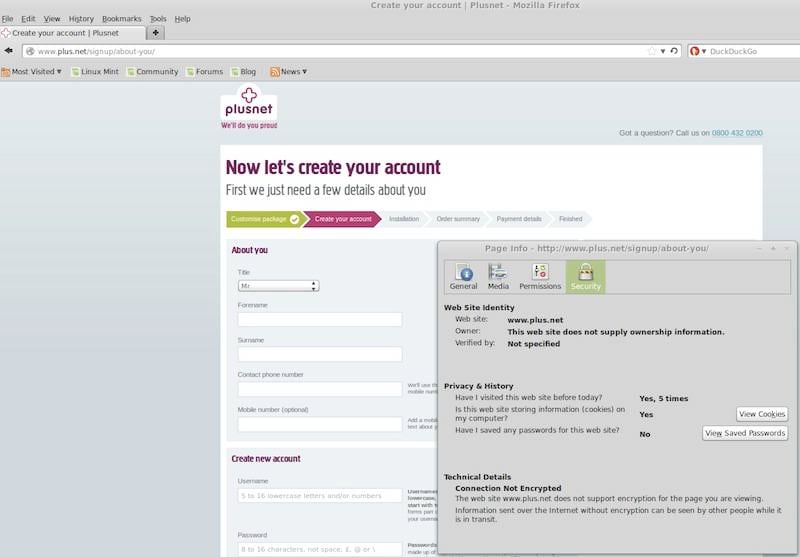
Task: Open the Forums bookmark
Action: (x=205, y=72)
